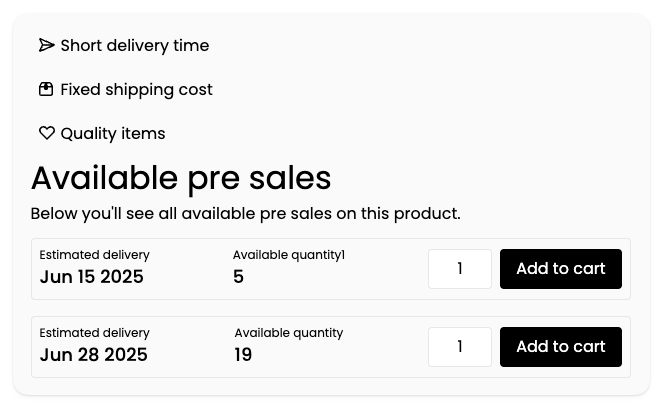
Task: Add the Jun 15 2025 pre sale to cart
Action: tap(561, 269)
